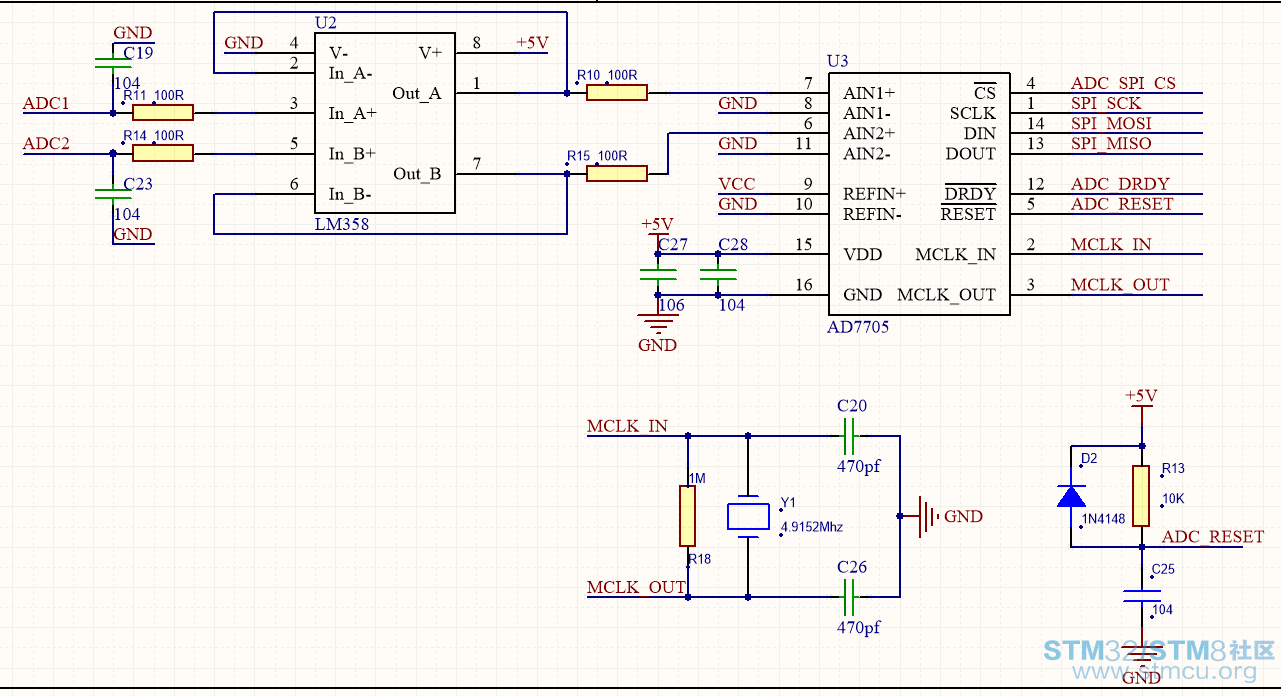Select the REFIN- pin name on AD7705
Image resolution: width=1281 pixels, height=696 pixels.
pos(873,214)
